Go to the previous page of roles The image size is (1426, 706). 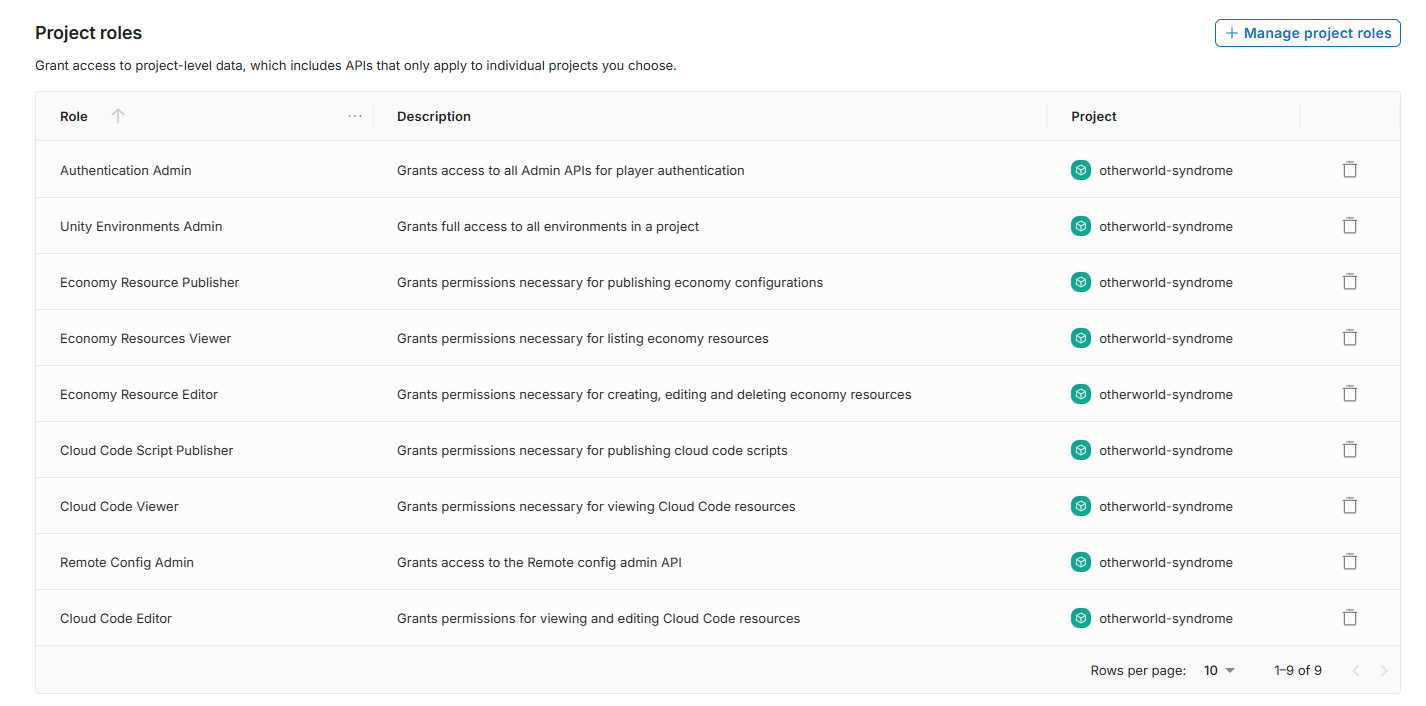click(x=1356, y=670)
